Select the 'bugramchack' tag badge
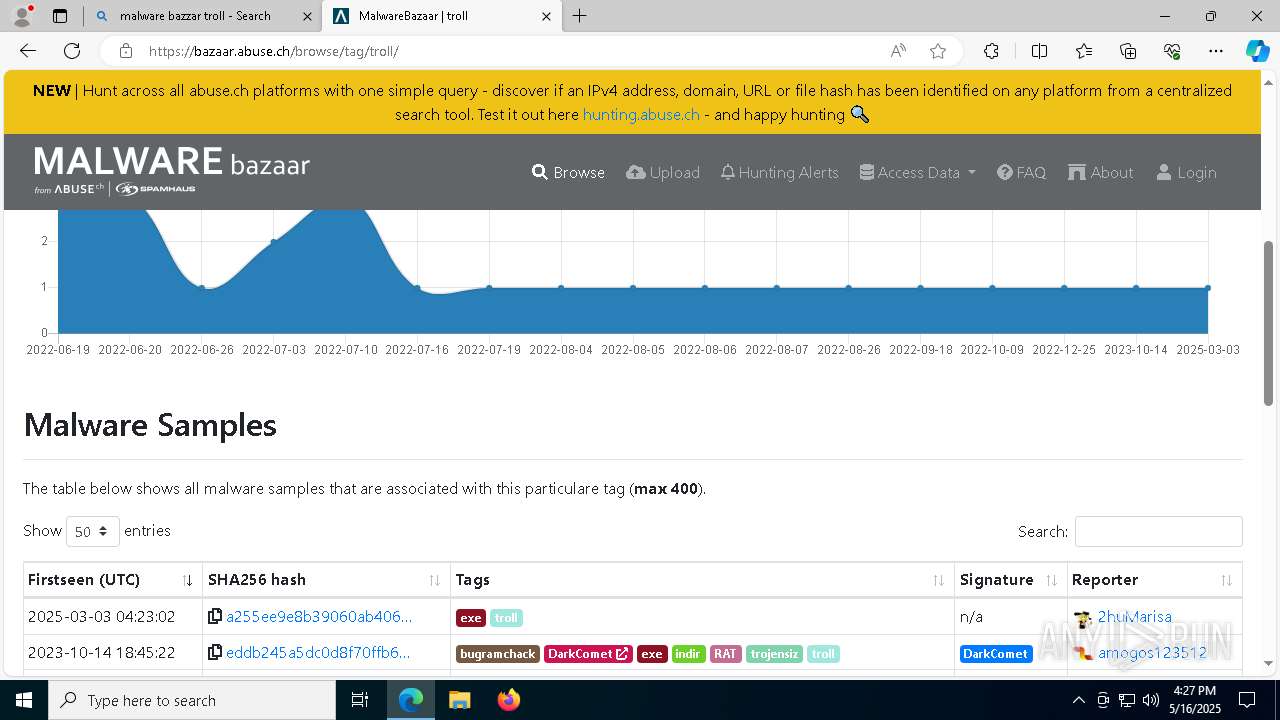Screen dimensions: 1280x720 [x=498, y=654]
